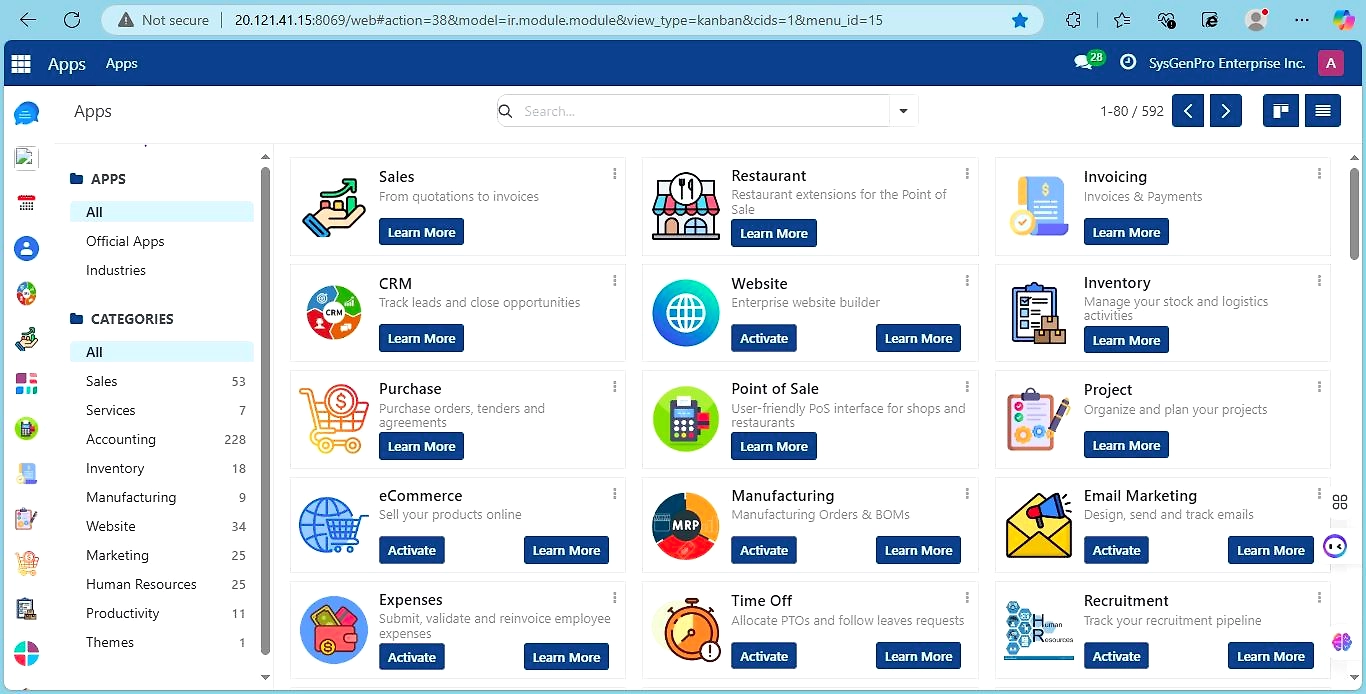This screenshot has height=694, width=1366.
Task: Click Learn More on Sales
Action: (x=421, y=232)
